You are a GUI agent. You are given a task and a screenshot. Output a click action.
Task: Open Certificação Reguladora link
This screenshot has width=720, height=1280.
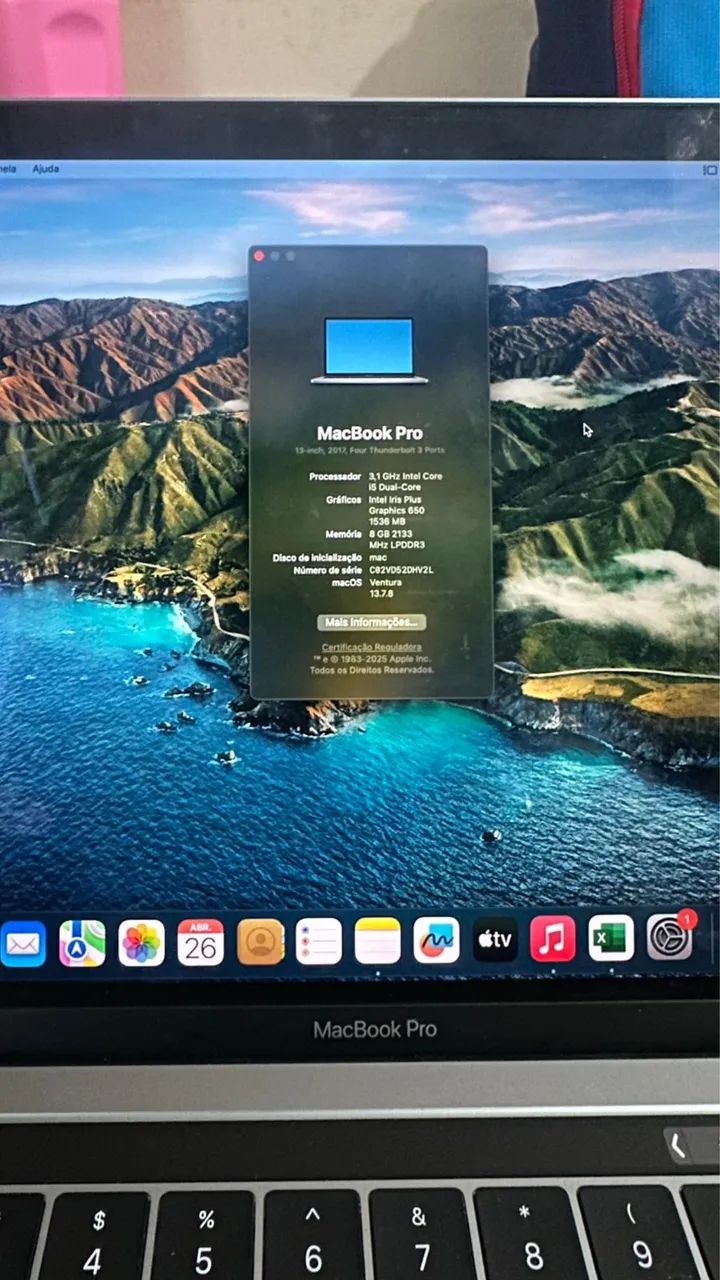click(x=371, y=647)
